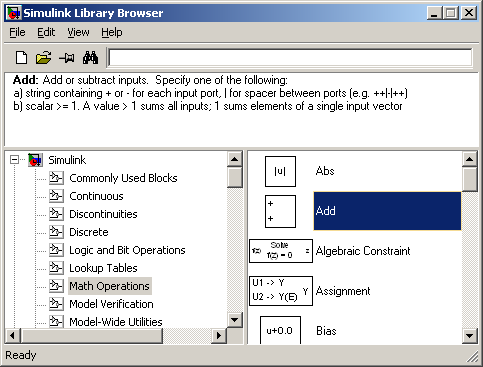Select the Continuous library
The image size is (483, 367).
point(96,196)
